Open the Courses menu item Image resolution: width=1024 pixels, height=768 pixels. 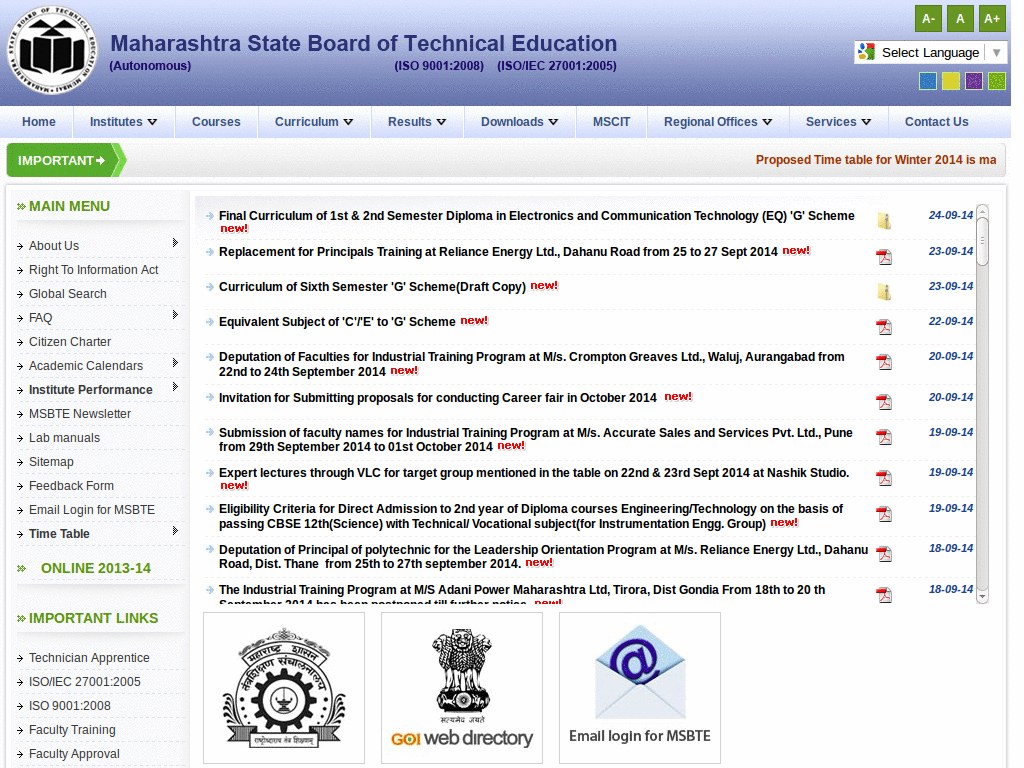click(216, 122)
